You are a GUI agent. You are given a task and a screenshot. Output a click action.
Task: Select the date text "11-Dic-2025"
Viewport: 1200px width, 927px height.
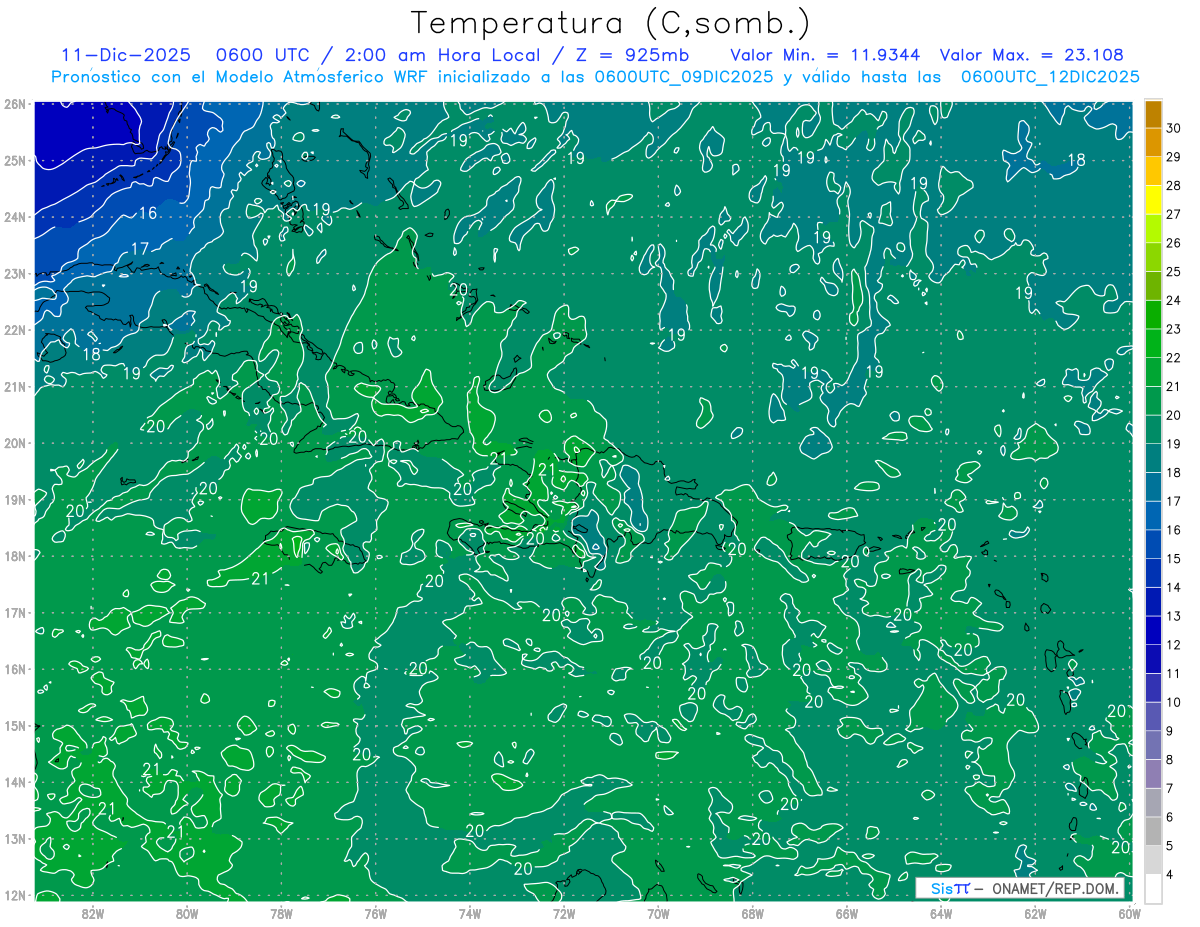(125, 55)
